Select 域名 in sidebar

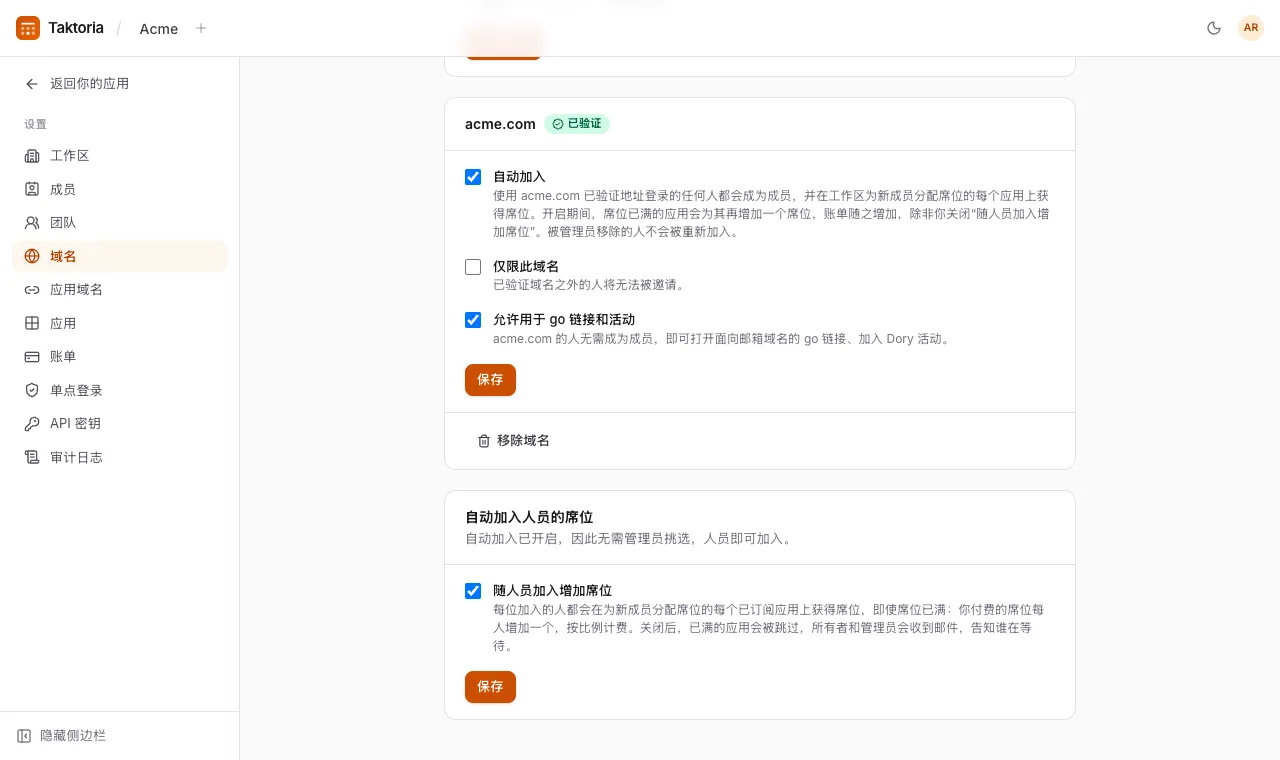120,256
